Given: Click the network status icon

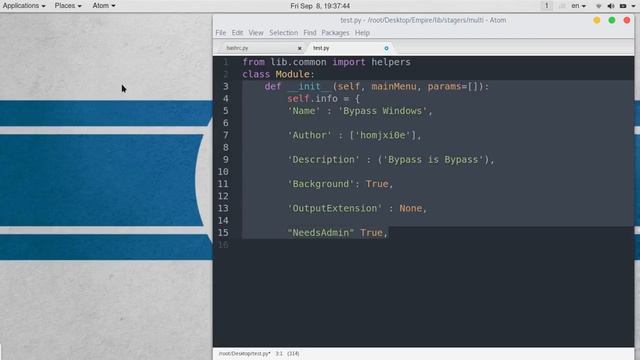Looking at the screenshot, I should pos(599,6).
